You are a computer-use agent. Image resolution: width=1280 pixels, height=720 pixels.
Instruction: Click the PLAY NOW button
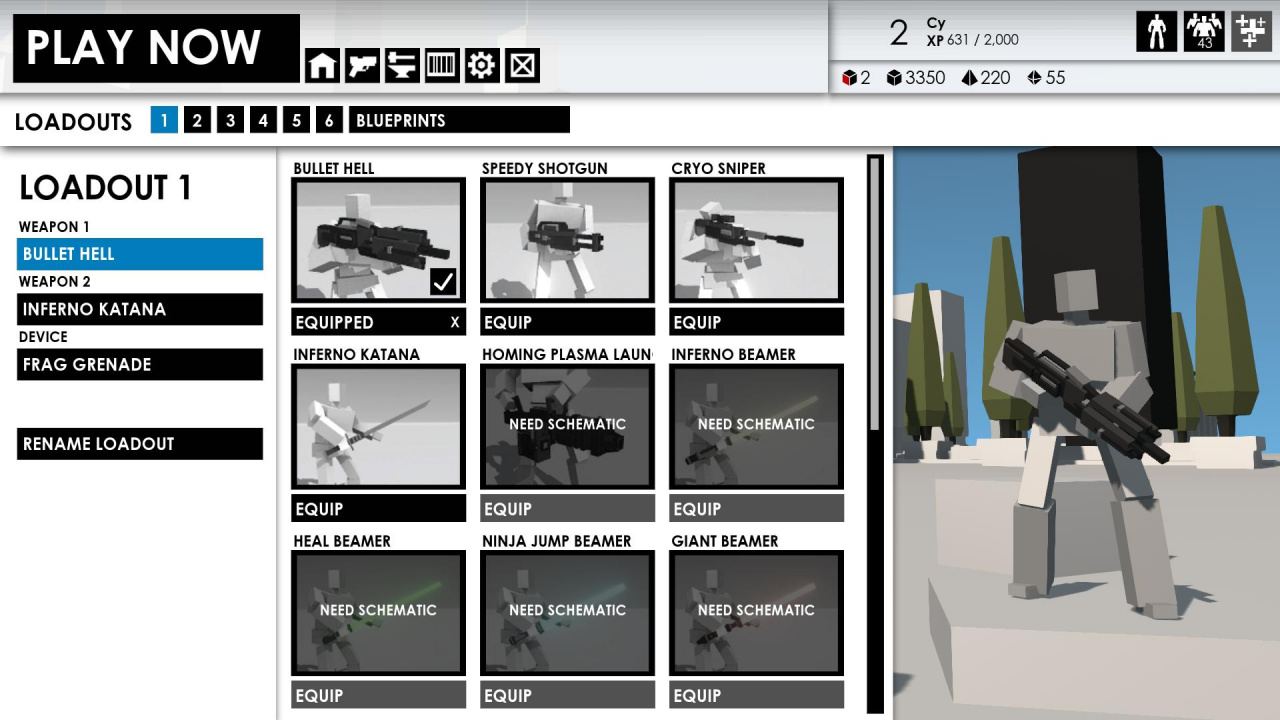156,48
